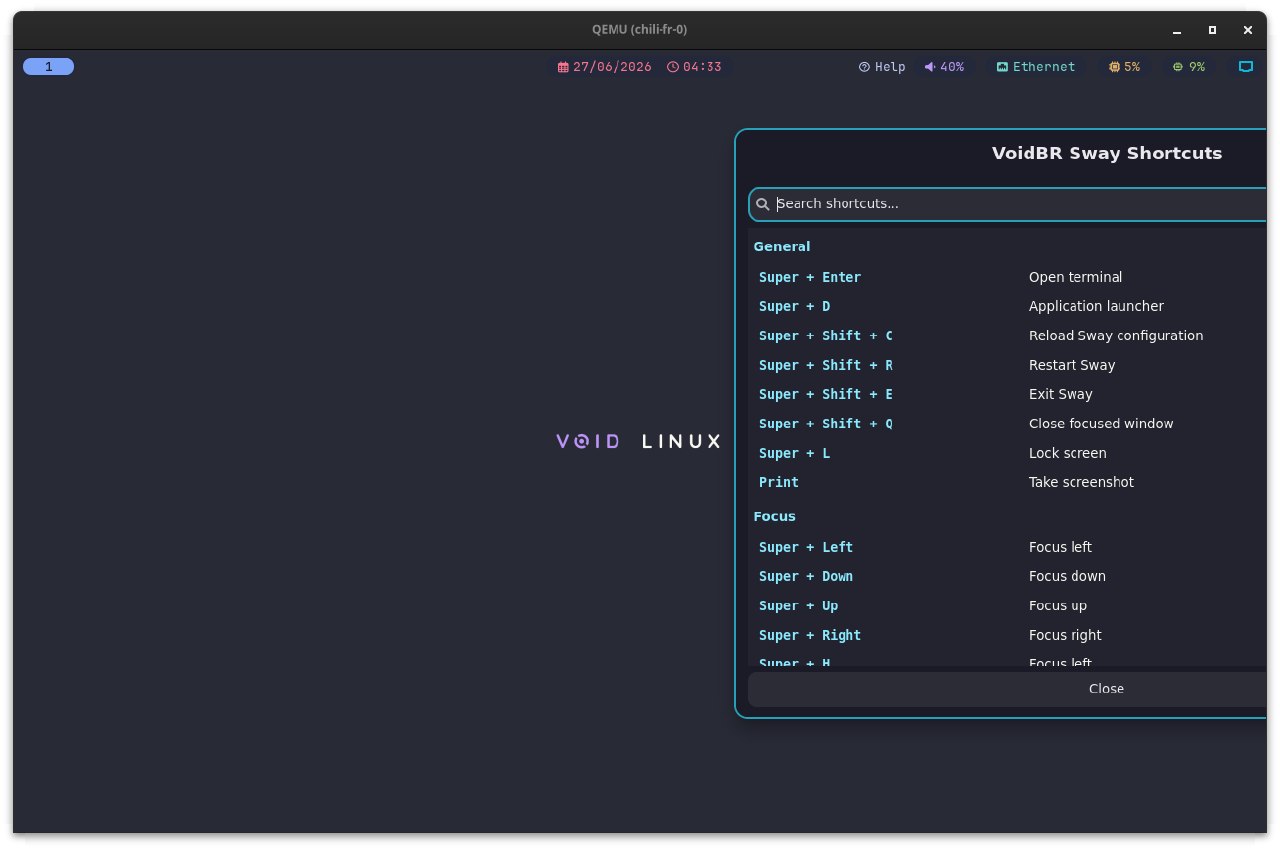
Task: Focus the Search shortcuts input field
Action: coord(1008,204)
